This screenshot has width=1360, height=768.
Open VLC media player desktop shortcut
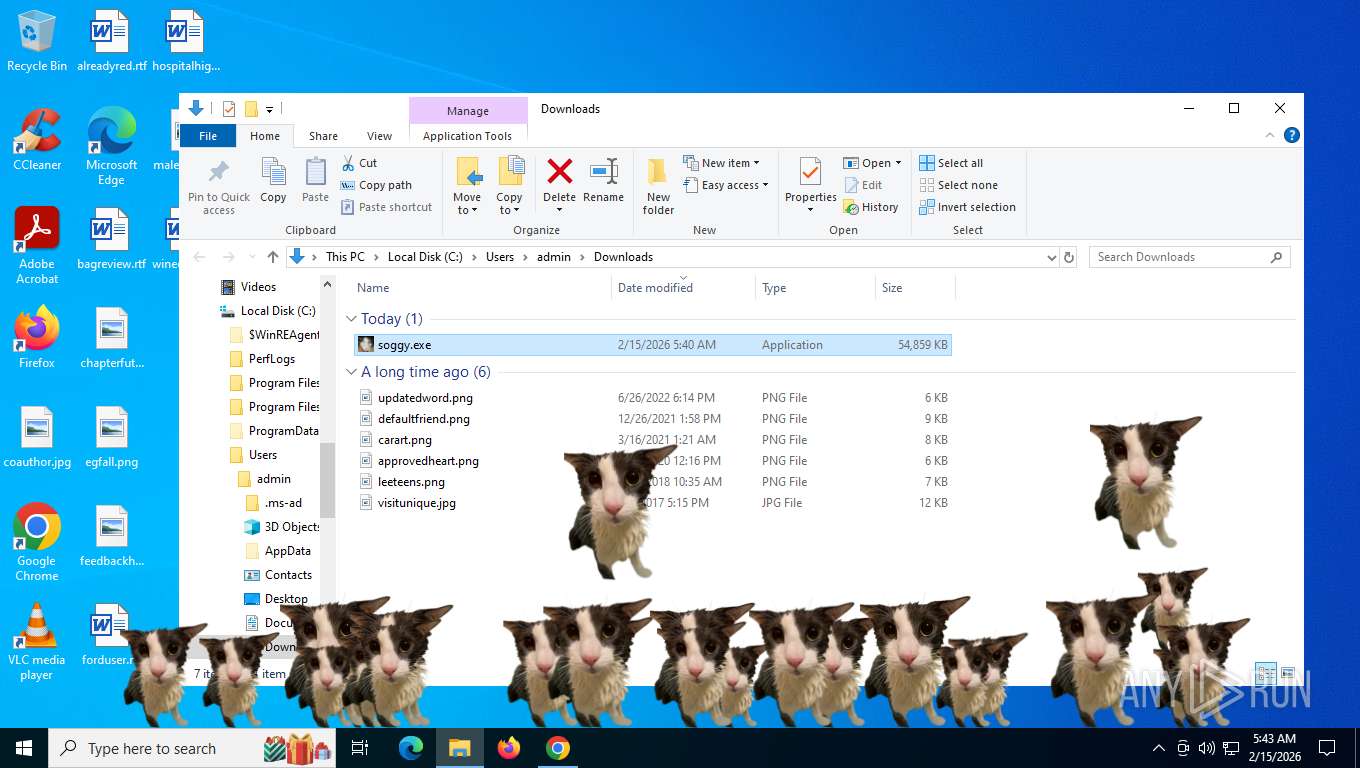pos(37,641)
